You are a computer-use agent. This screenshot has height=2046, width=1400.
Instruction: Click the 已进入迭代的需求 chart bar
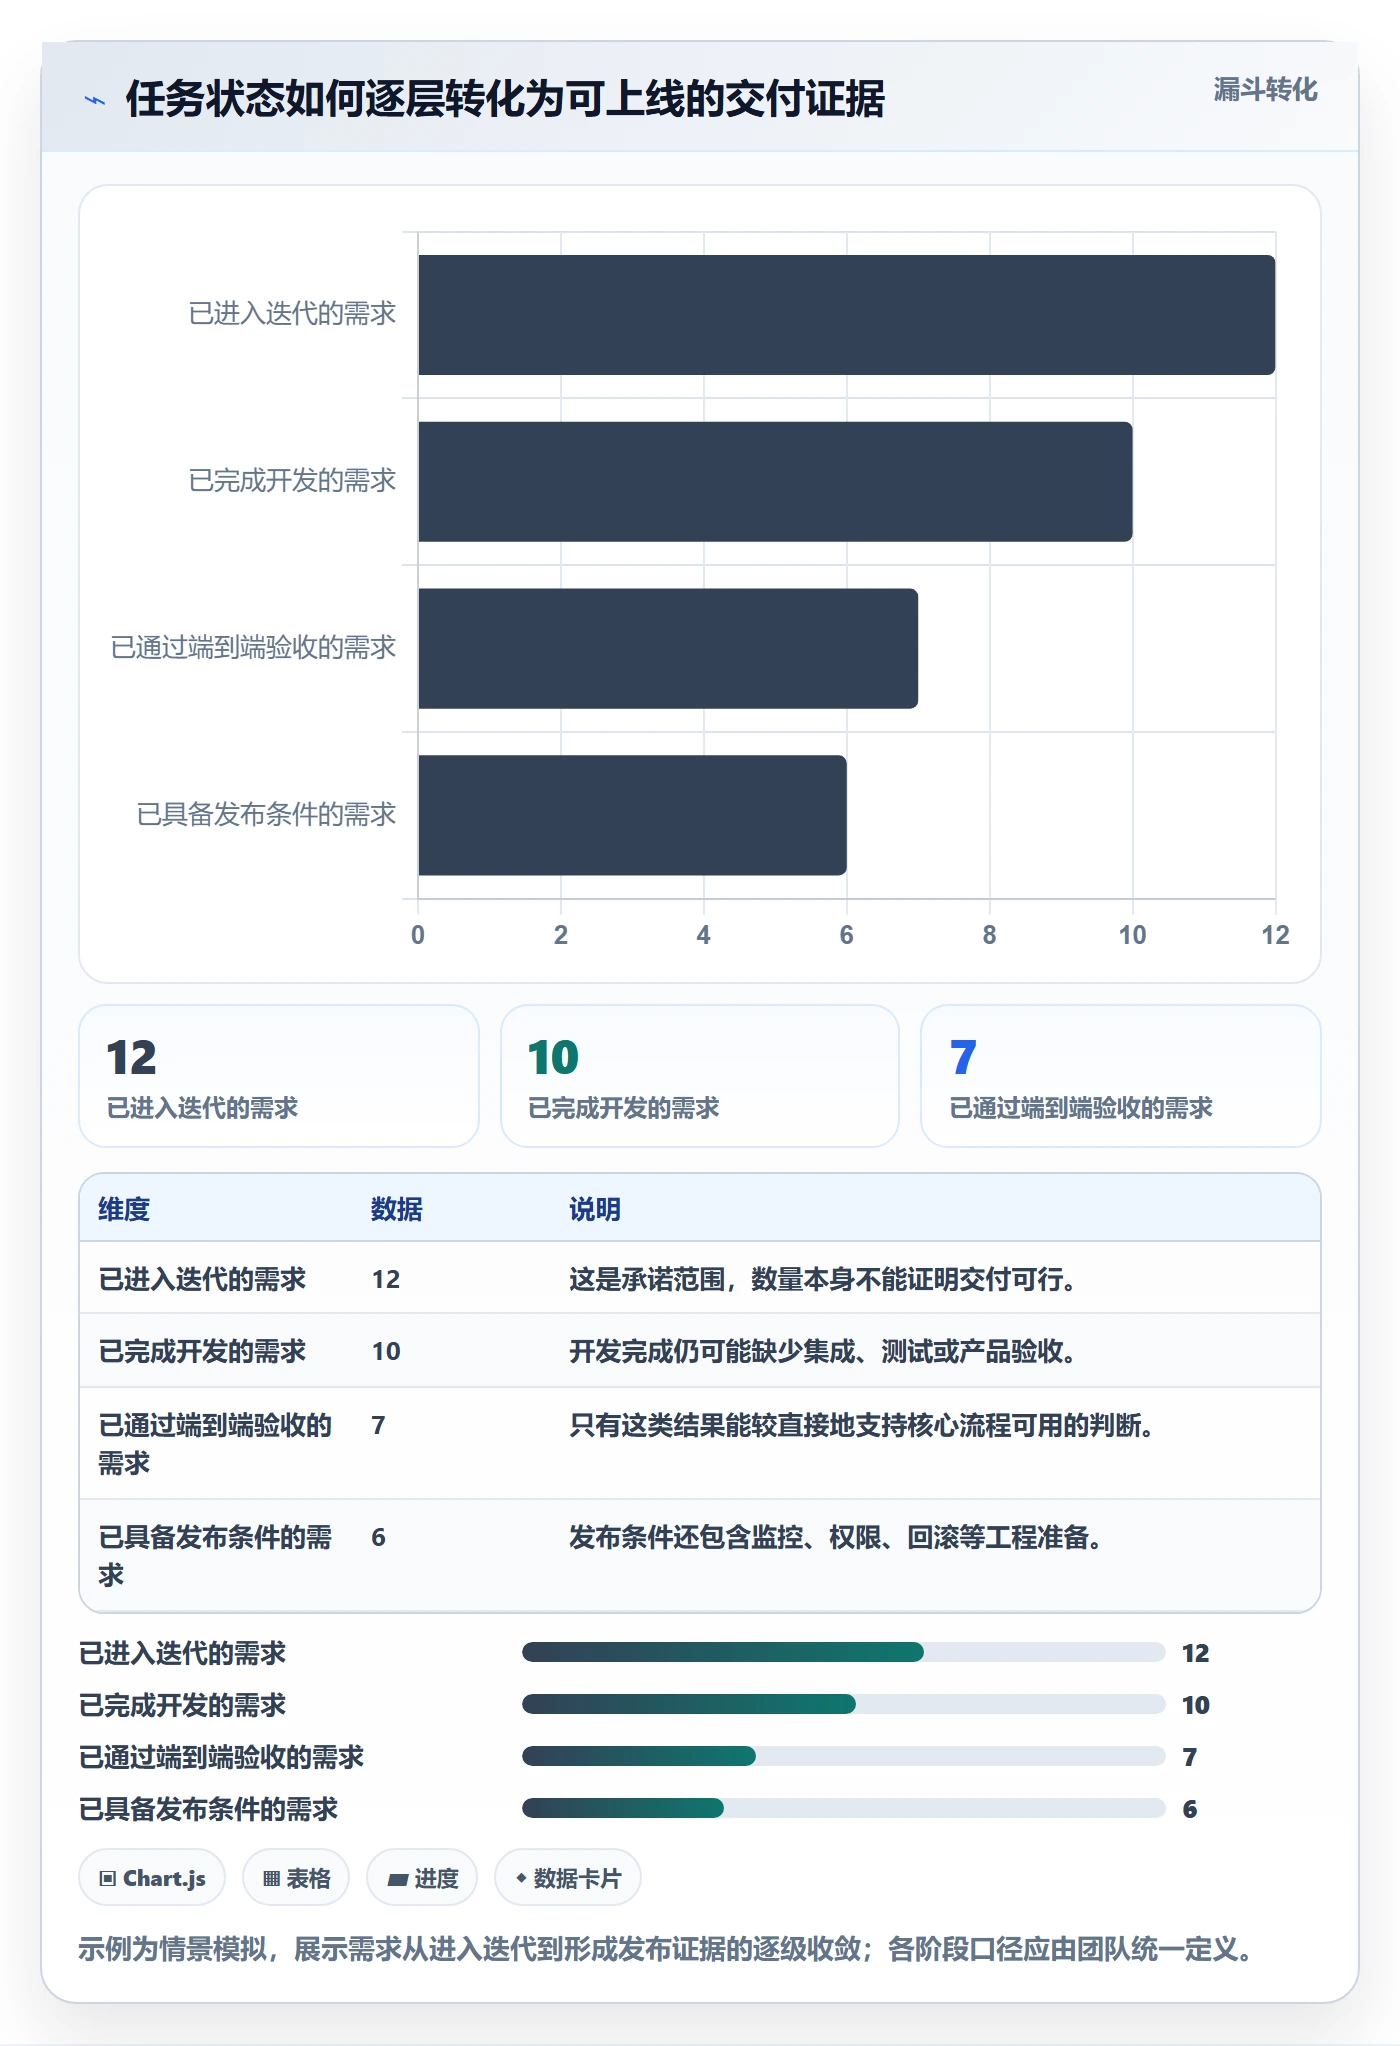pos(846,315)
